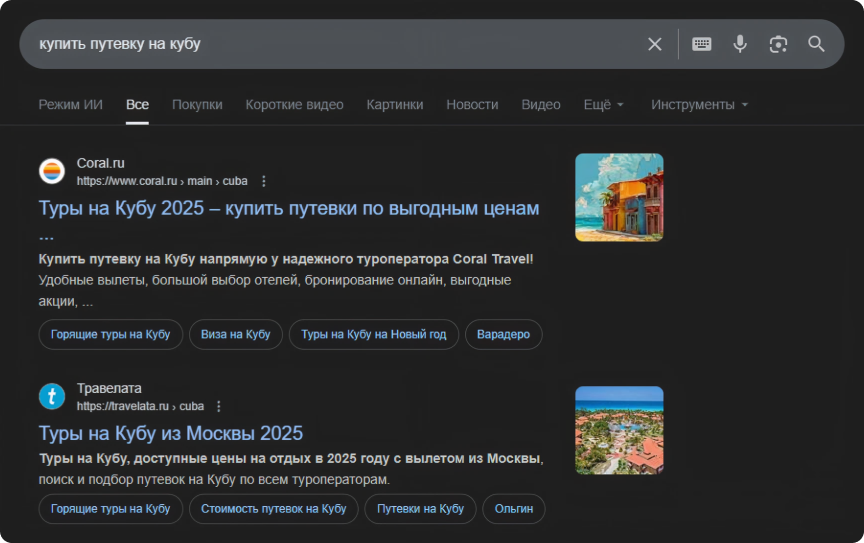Open three-dot menu for Coral.ru result

[x=264, y=181]
